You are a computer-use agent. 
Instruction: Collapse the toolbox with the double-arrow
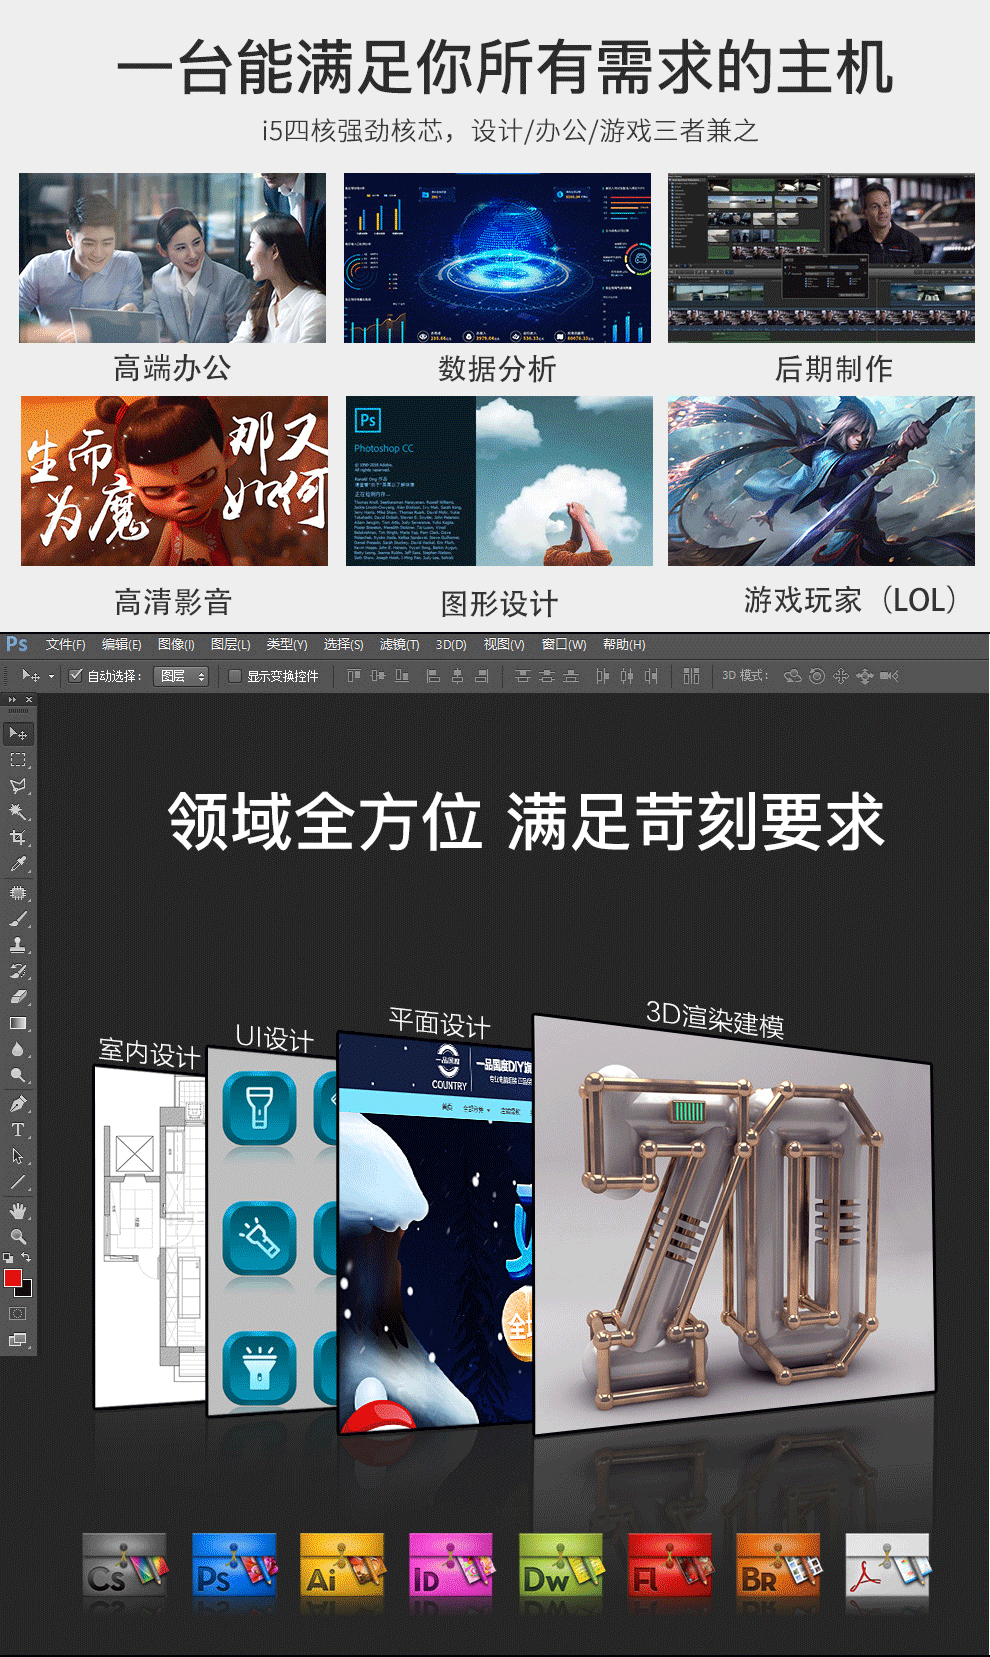(12, 700)
